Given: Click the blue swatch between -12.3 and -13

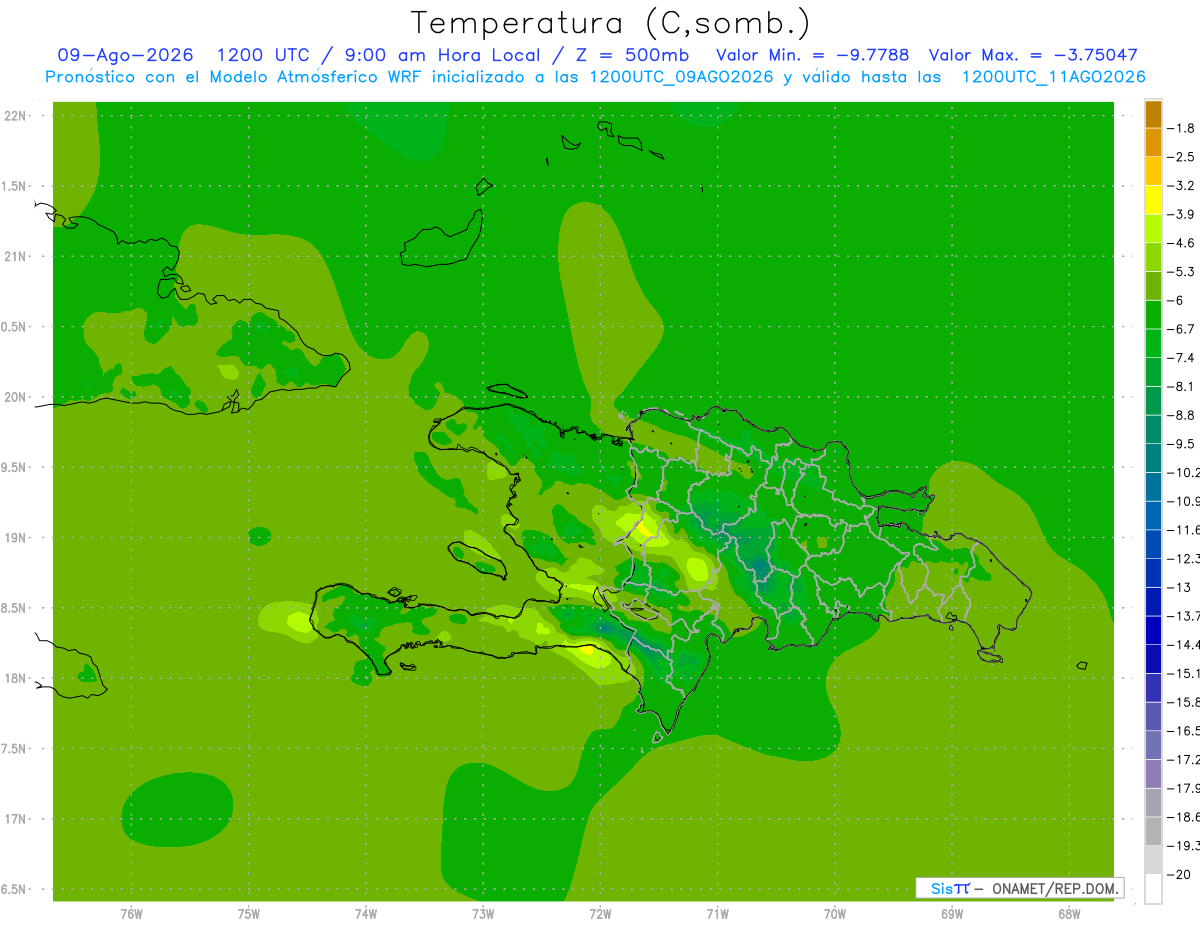Looking at the screenshot, I should (1153, 573).
